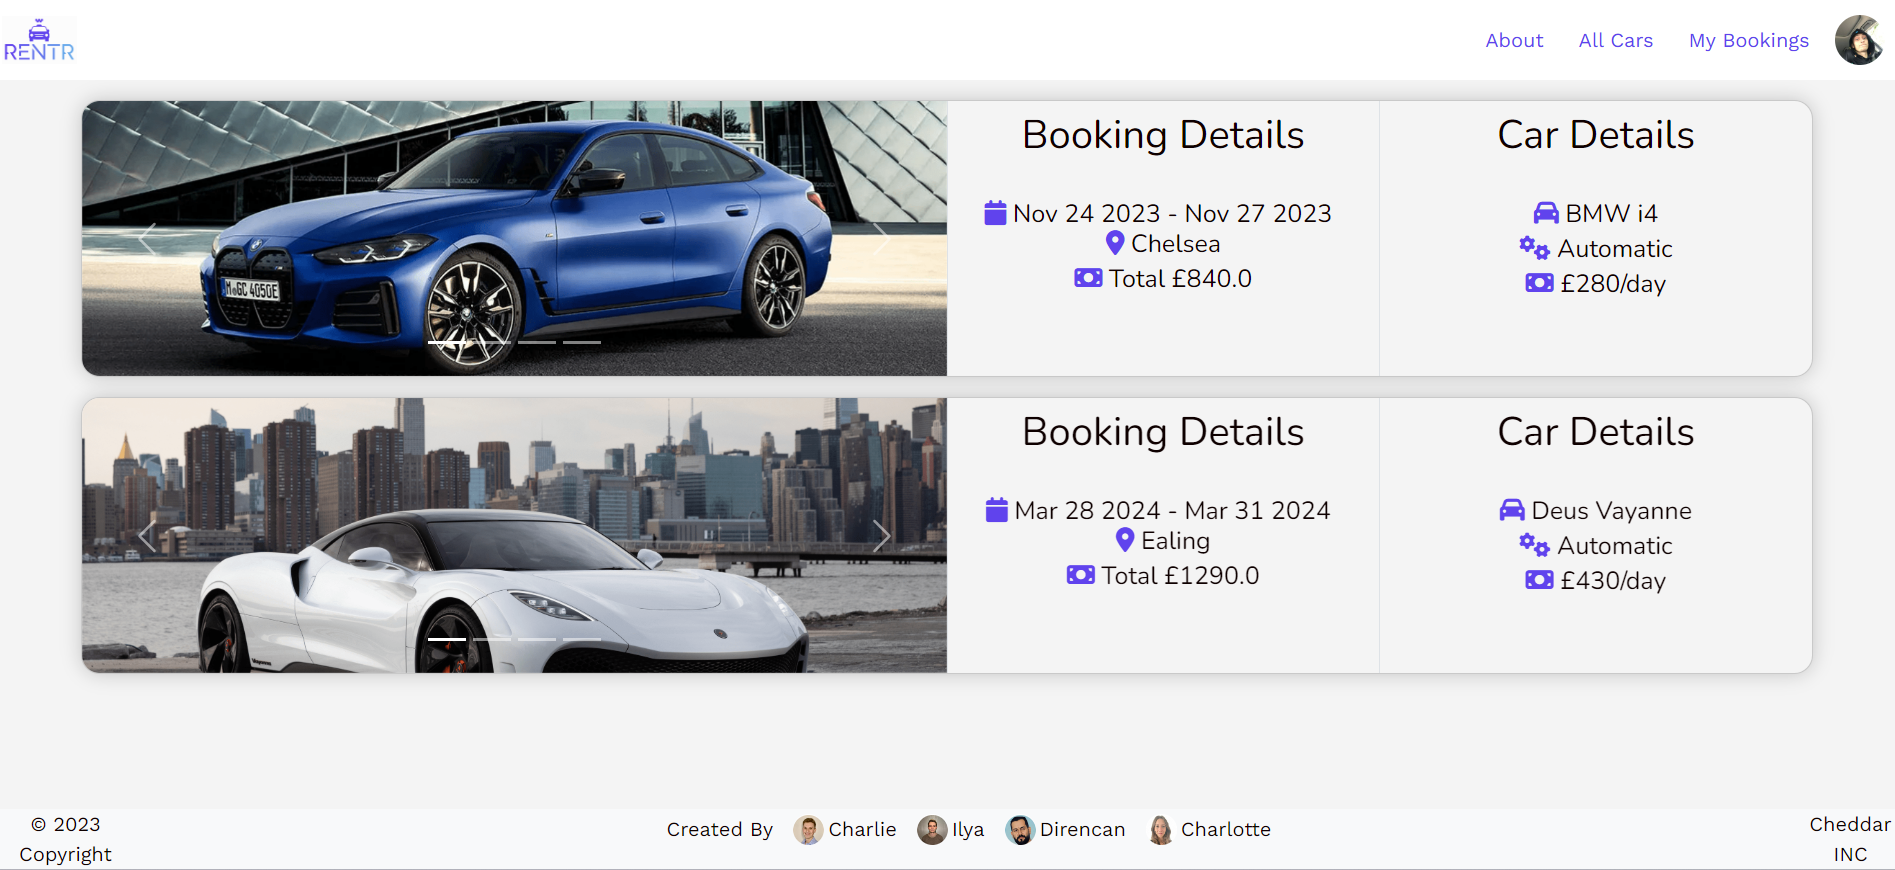Click 'Cheddar INC' footer text

[1850, 839]
